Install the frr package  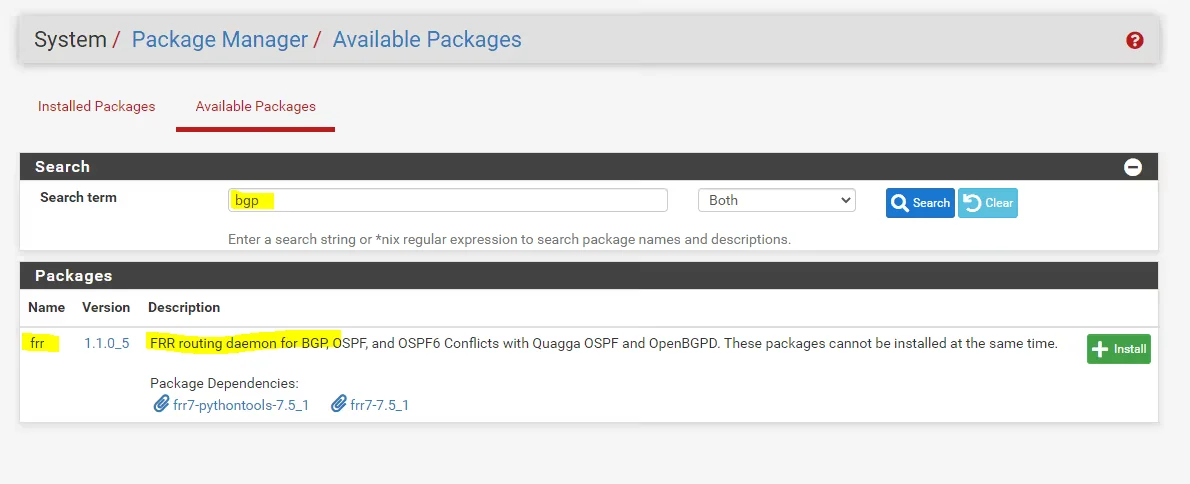coord(1119,349)
